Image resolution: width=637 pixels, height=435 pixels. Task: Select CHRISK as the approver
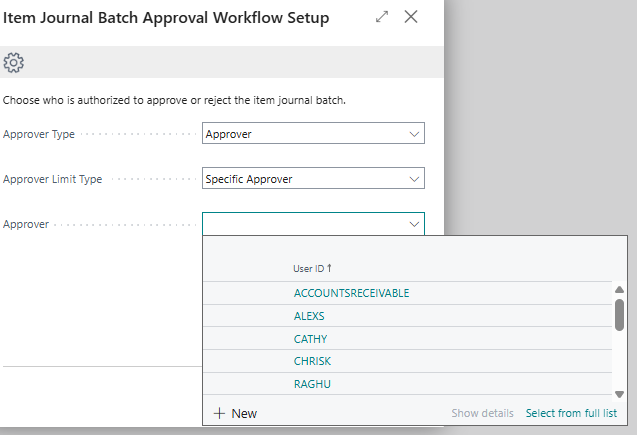[312, 361]
